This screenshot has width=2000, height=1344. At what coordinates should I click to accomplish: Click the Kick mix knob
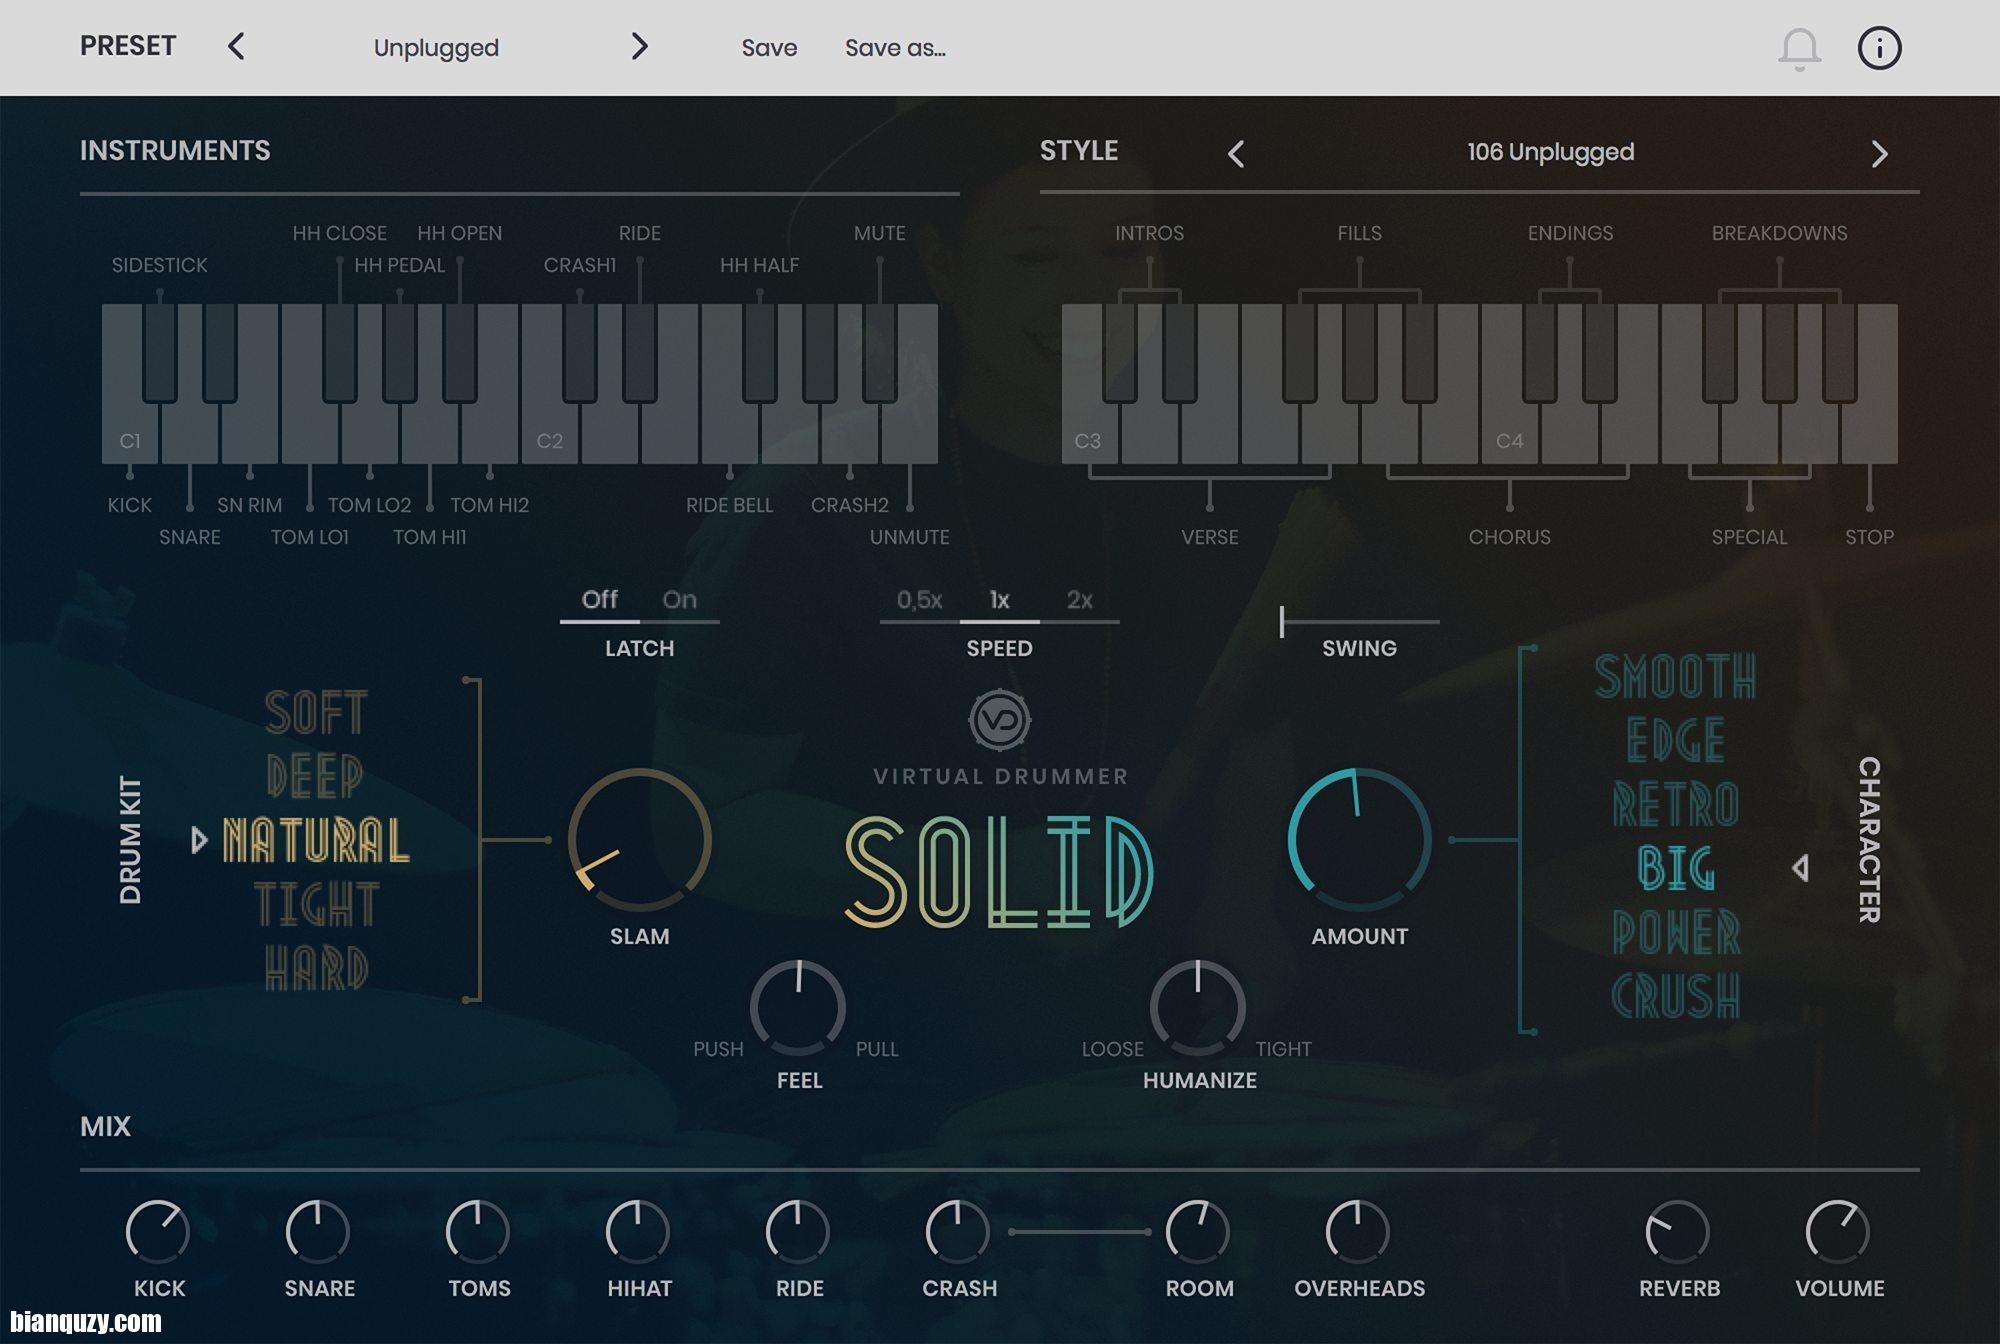pyautogui.click(x=158, y=1232)
